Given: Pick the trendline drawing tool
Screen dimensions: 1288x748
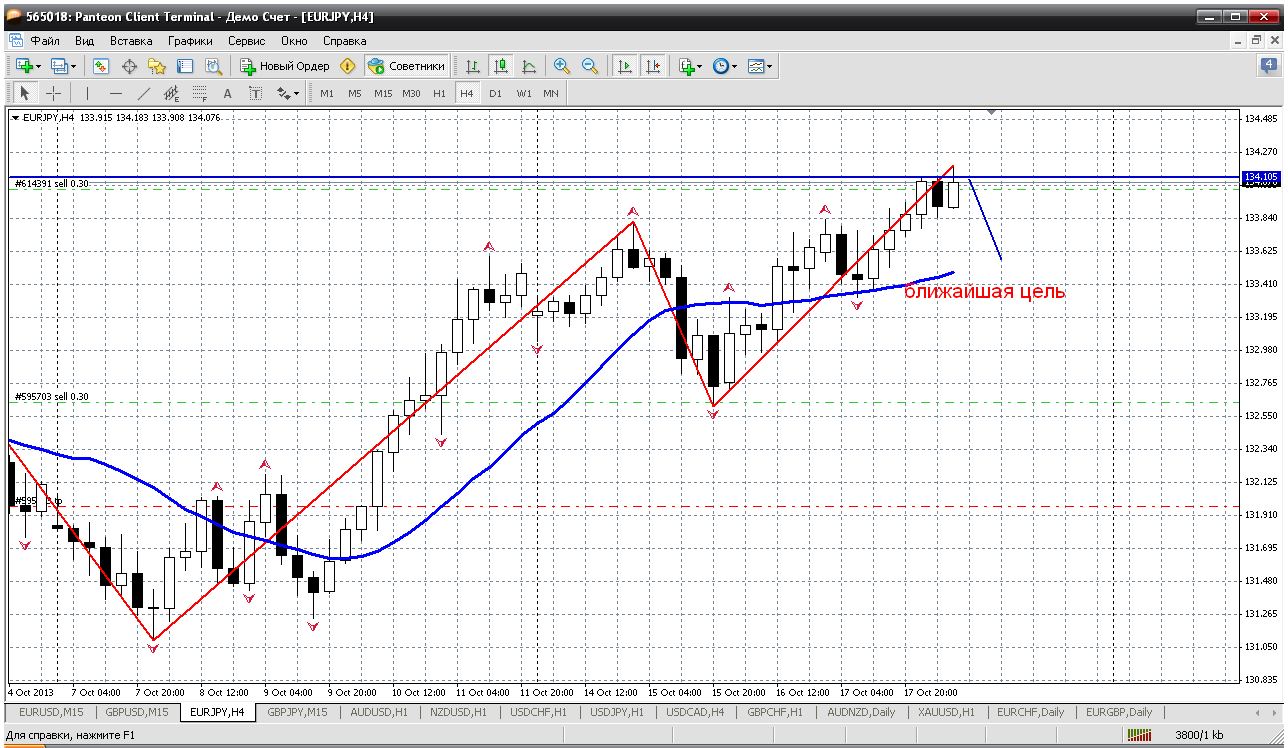Looking at the screenshot, I should [x=143, y=93].
